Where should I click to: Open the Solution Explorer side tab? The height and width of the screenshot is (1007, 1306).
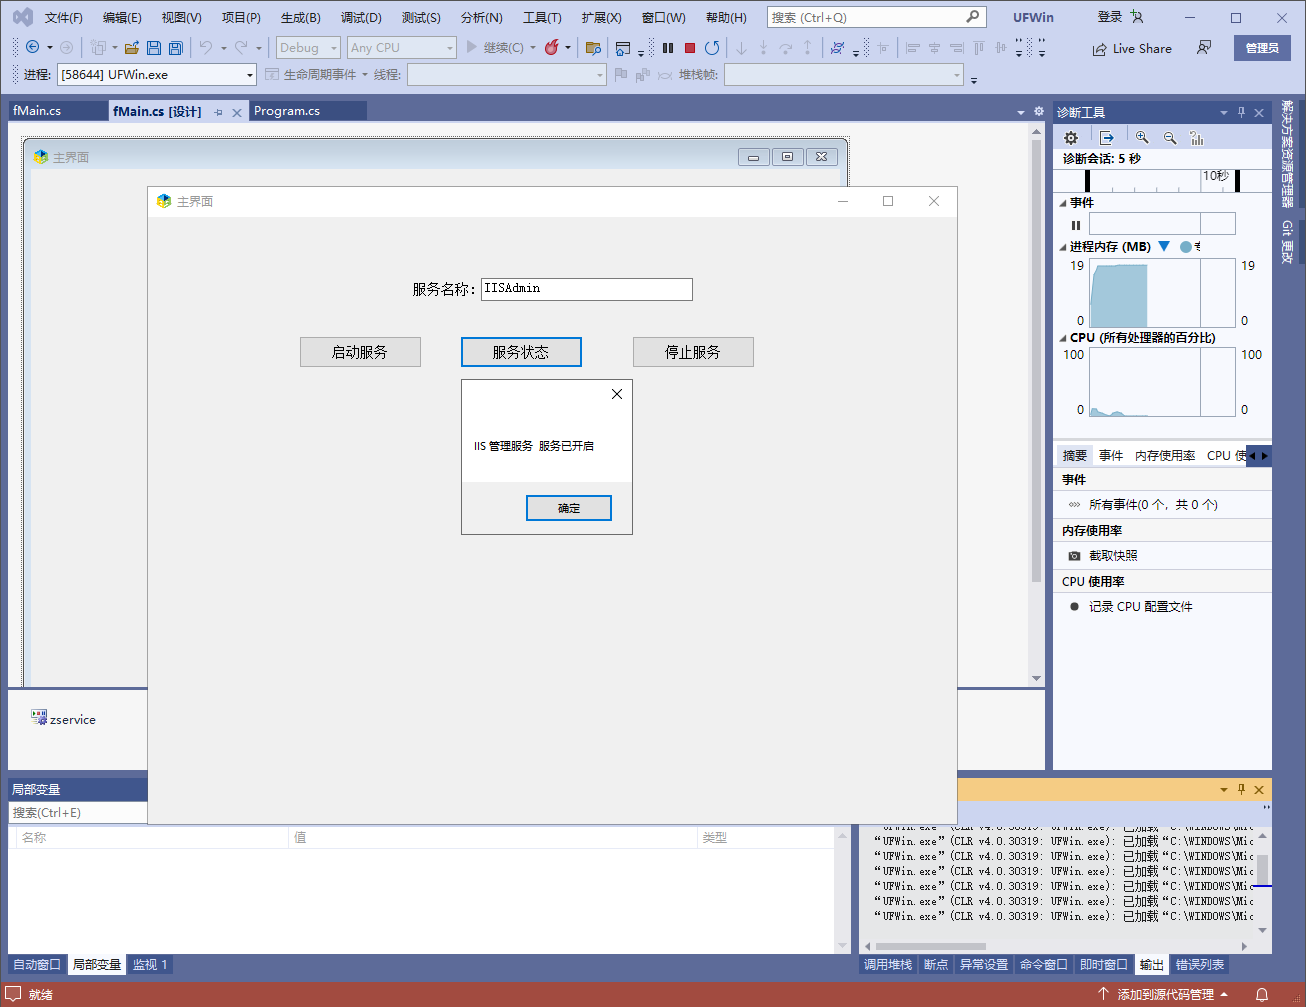click(x=1287, y=153)
